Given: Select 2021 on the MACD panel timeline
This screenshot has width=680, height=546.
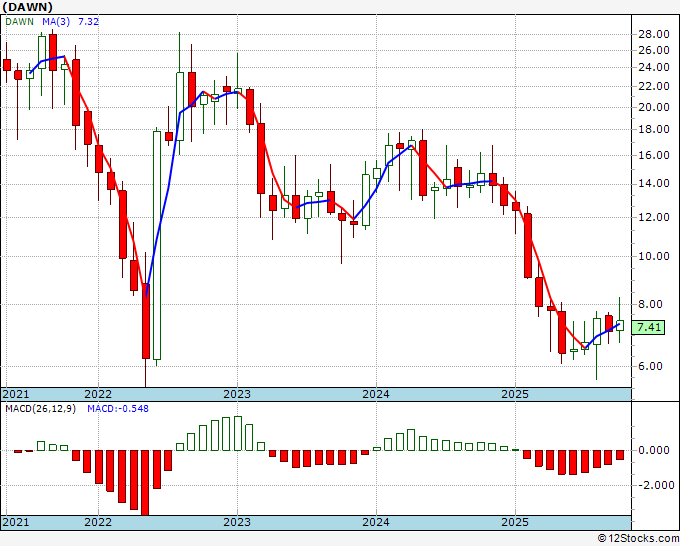Looking at the screenshot, I should [17, 522].
